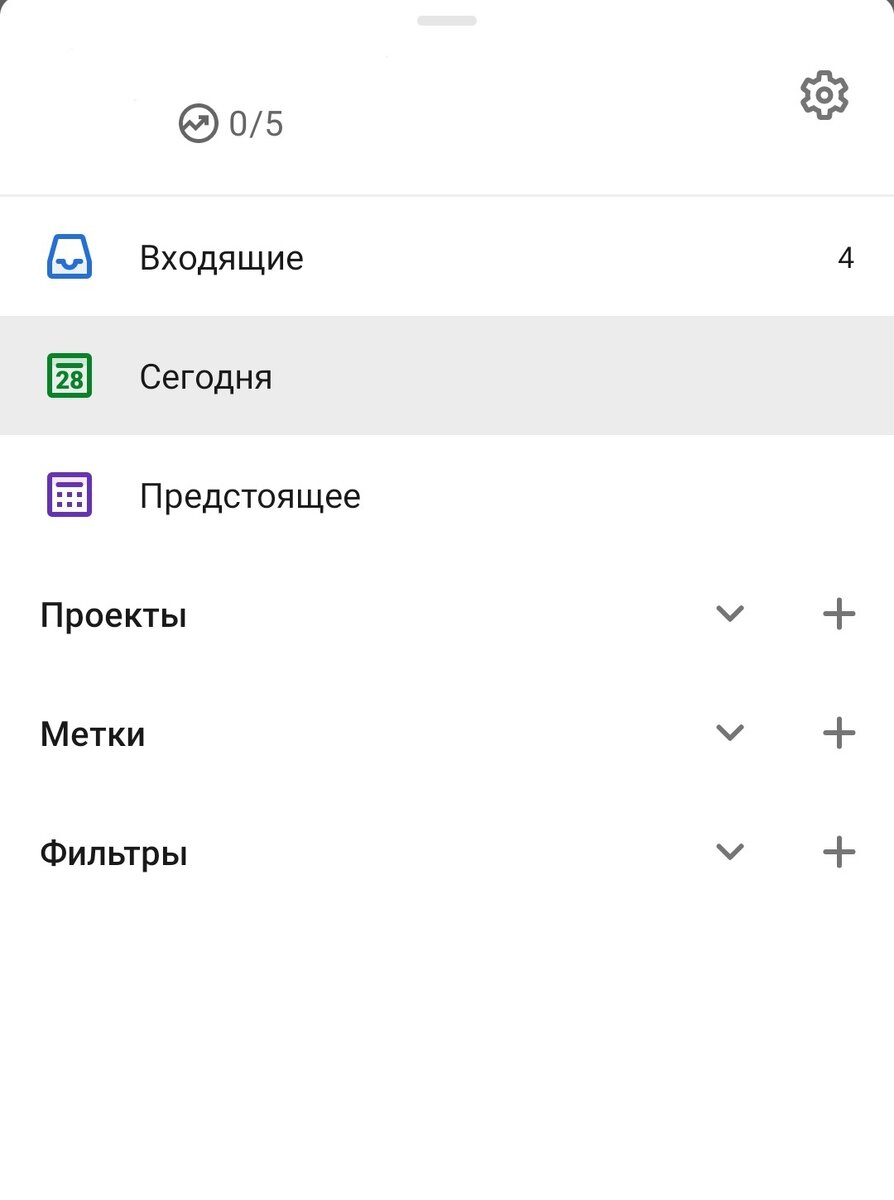This screenshot has height=1200, width=894.
Task: Select the Метки section label
Action: (x=92, y=733)
